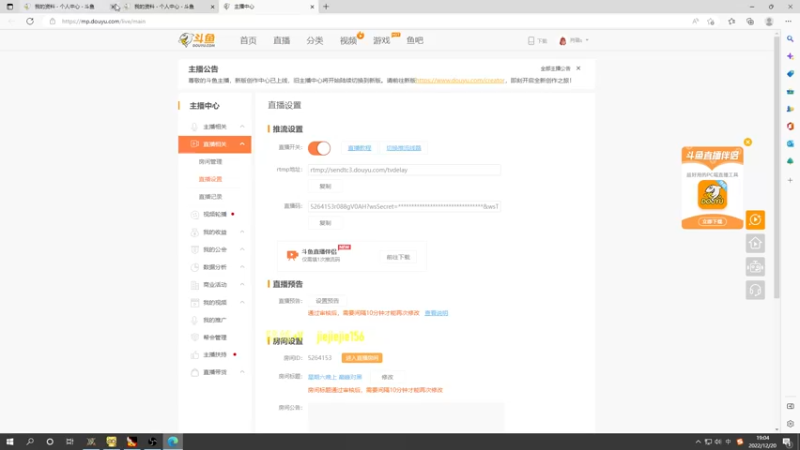Open the 游戏 nav item
This screenshot has width=800, height=450.
click(x=381, y=40)
